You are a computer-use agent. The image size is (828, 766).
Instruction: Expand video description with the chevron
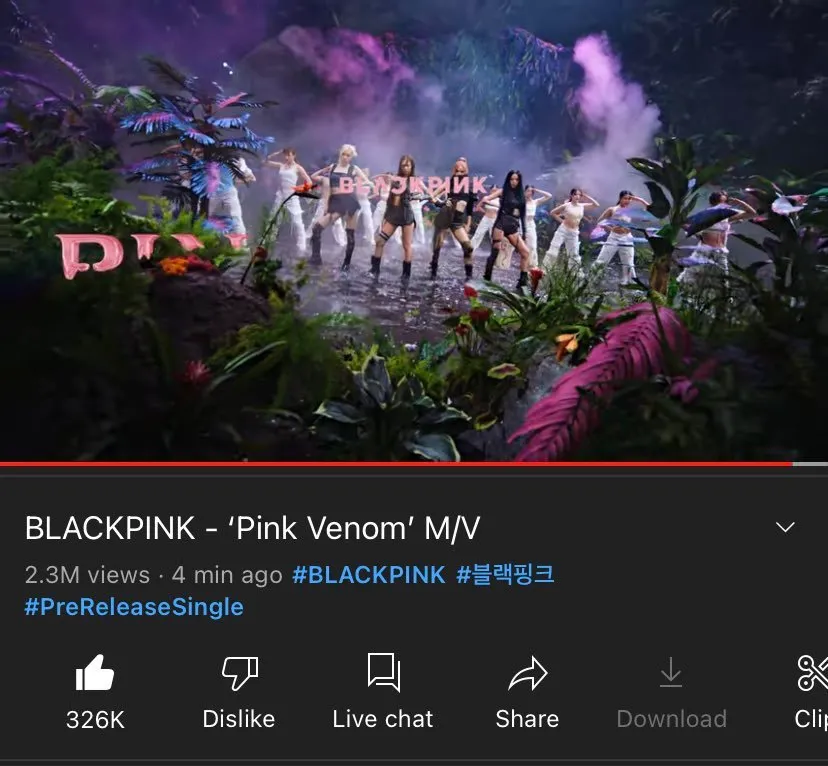coord(785,527)
